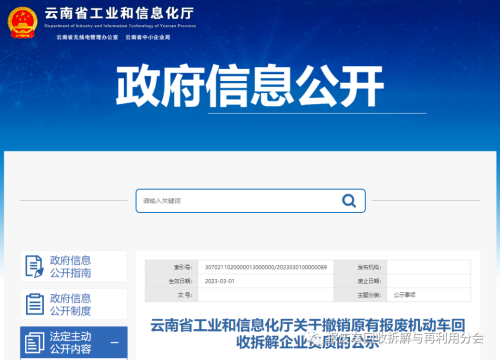The height and width of the screenshot is (360, 500).
Task: Open 政府信息公开指南 sidebar item
Action: pyautogui.click(x=74, y=266)
